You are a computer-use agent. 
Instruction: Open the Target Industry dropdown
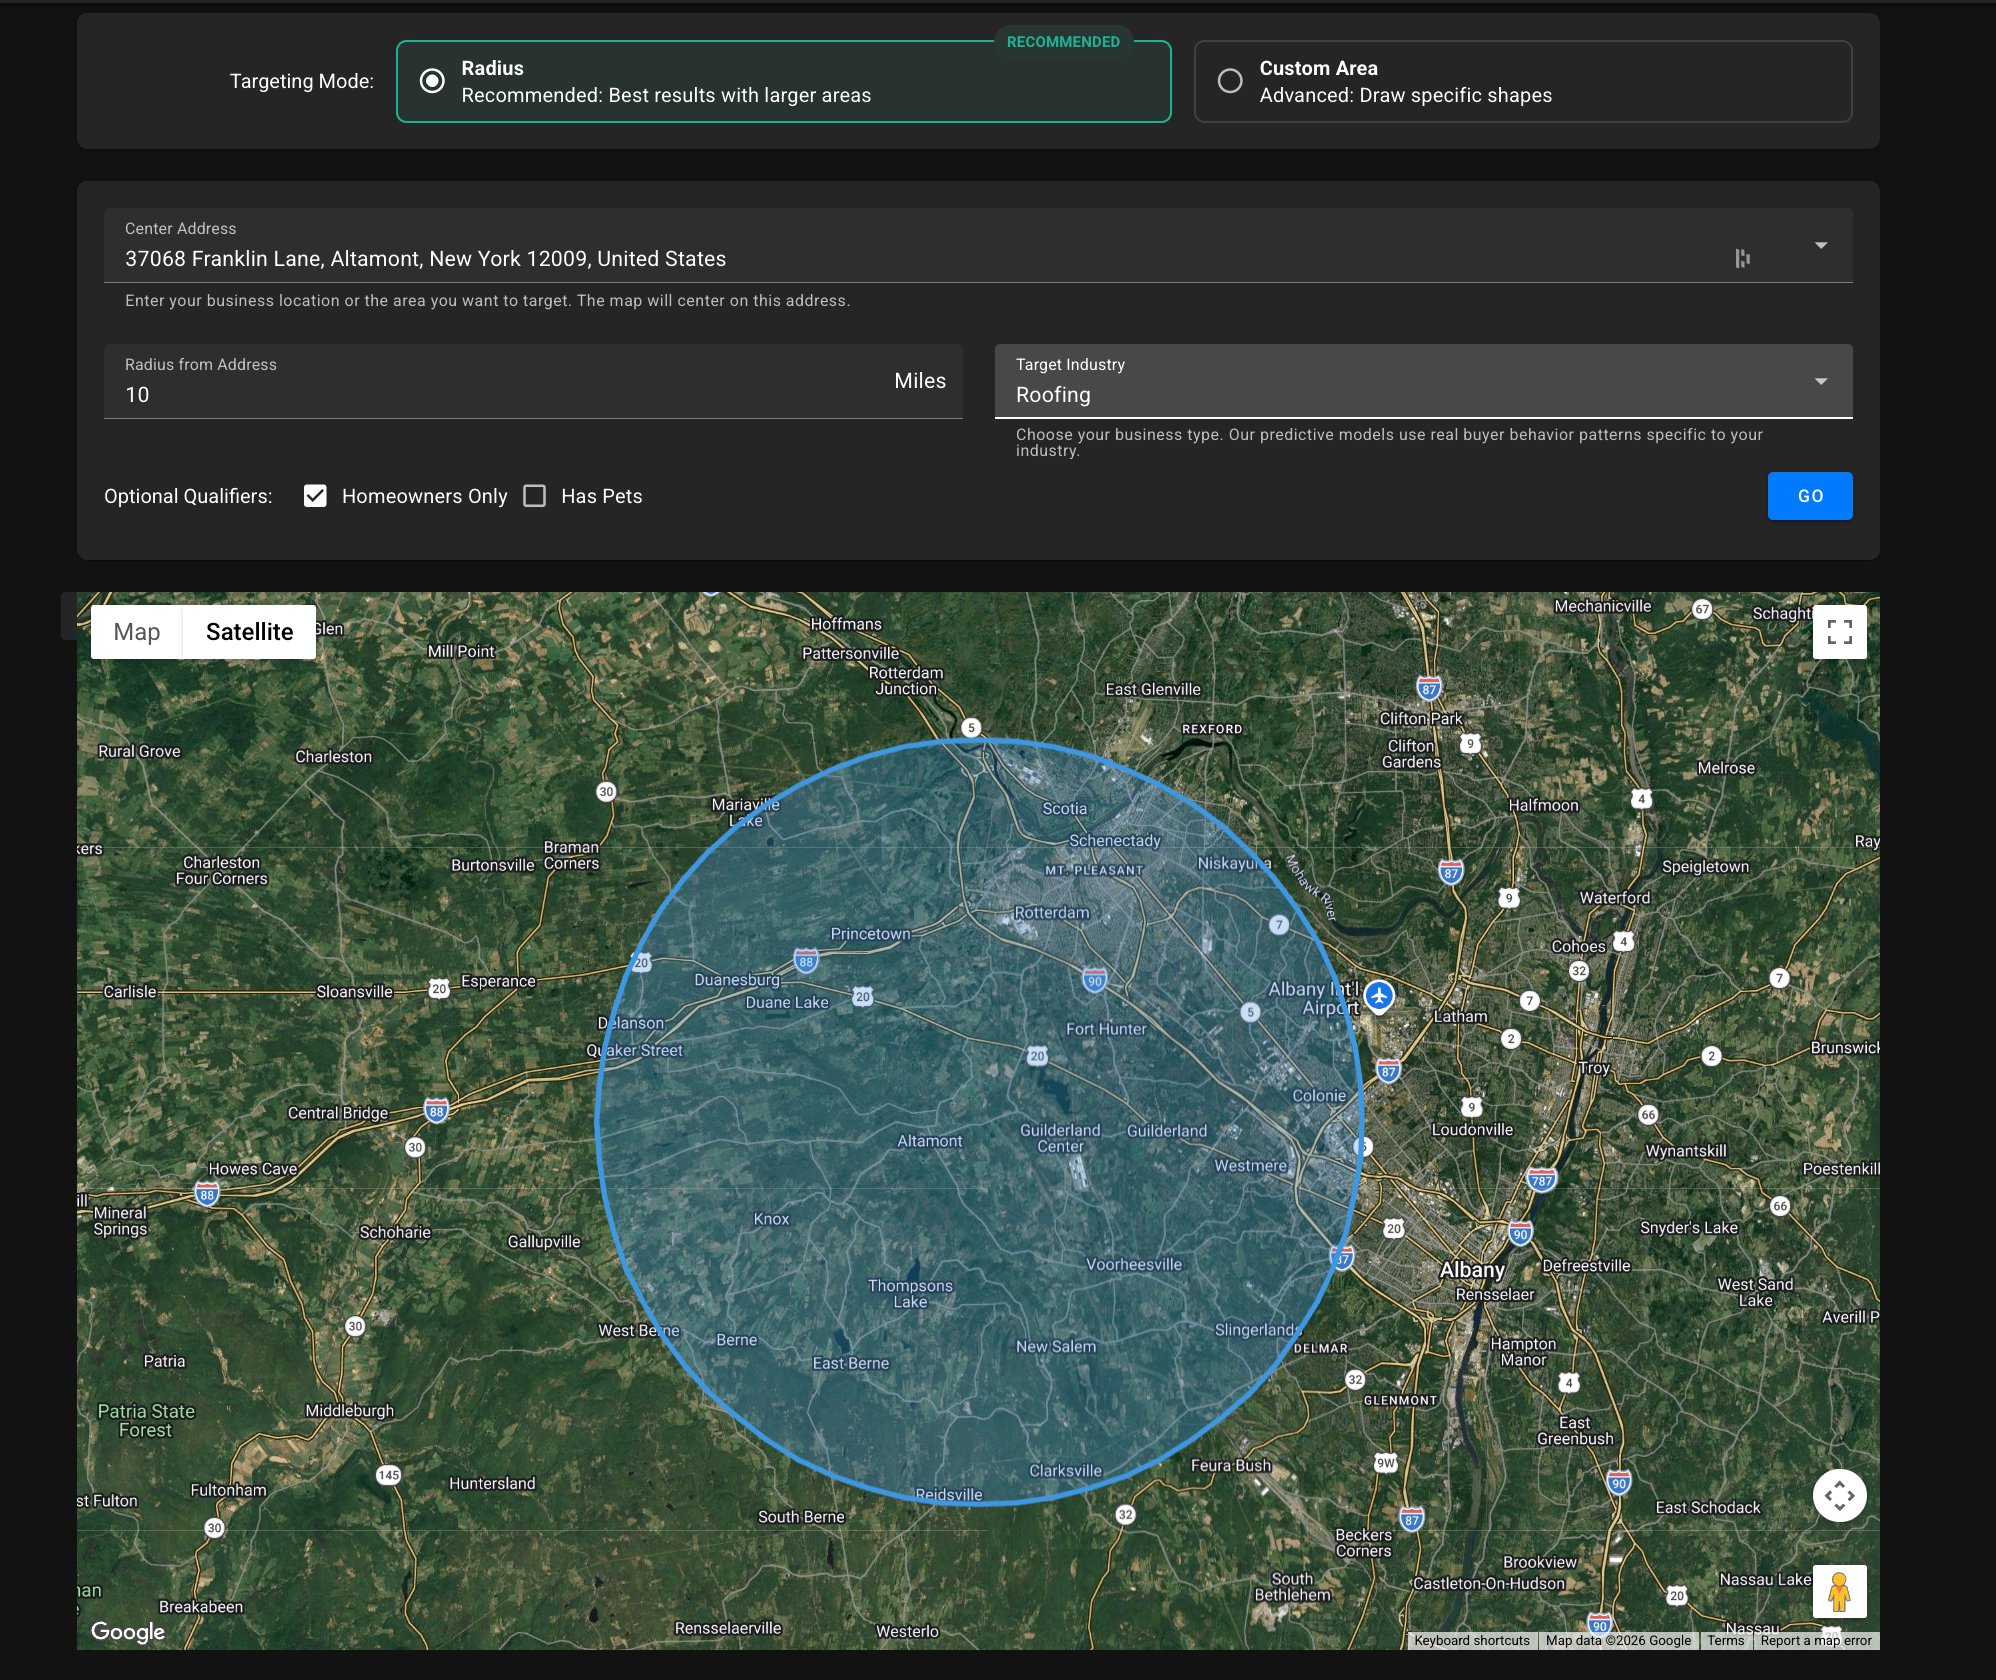click(1822, 381)
